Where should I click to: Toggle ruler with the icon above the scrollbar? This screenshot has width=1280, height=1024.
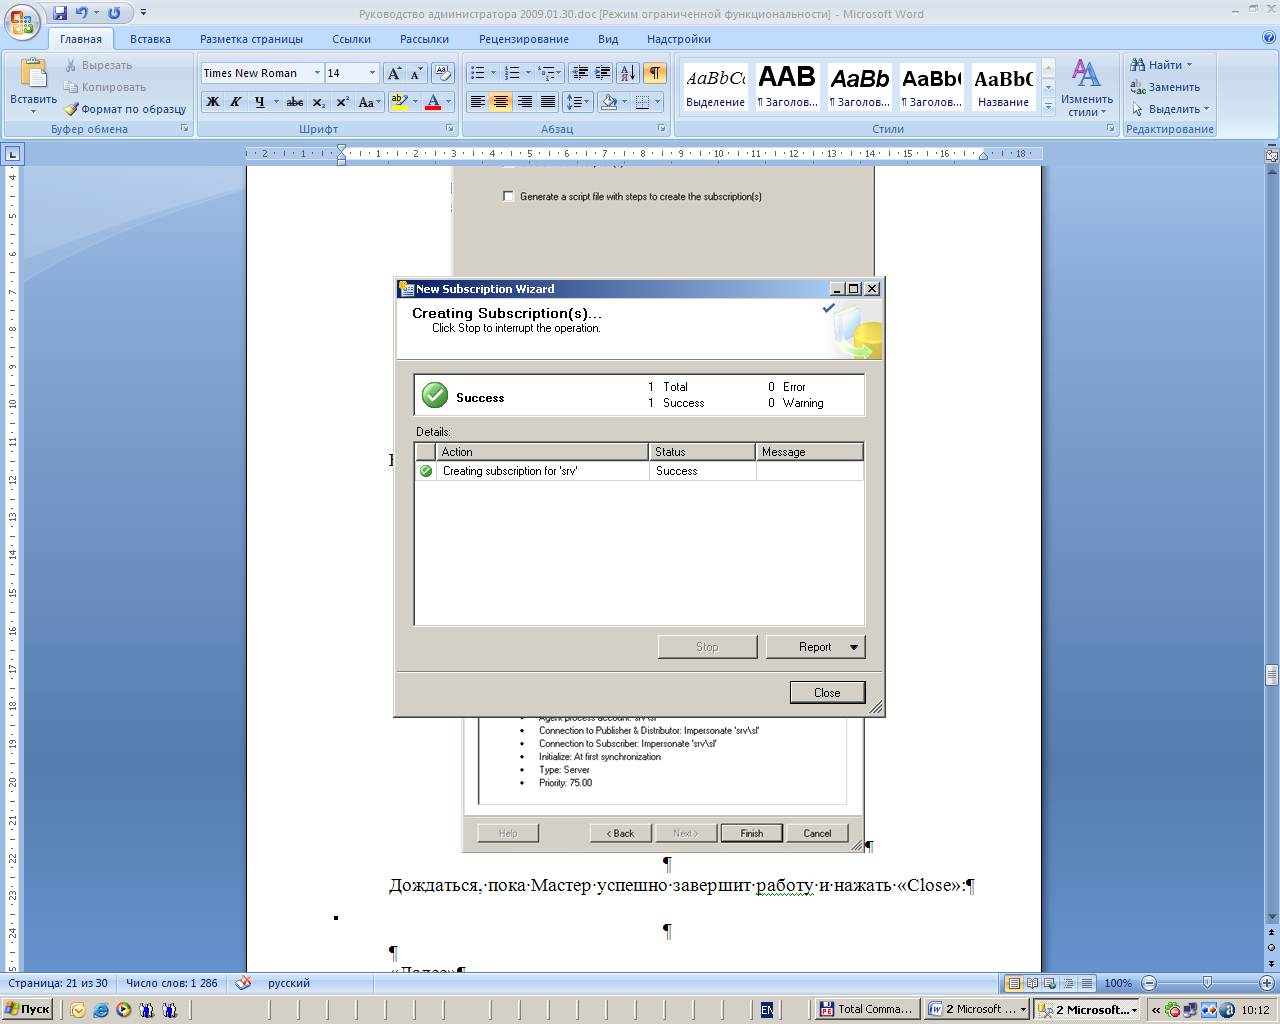click(1272, 155)
